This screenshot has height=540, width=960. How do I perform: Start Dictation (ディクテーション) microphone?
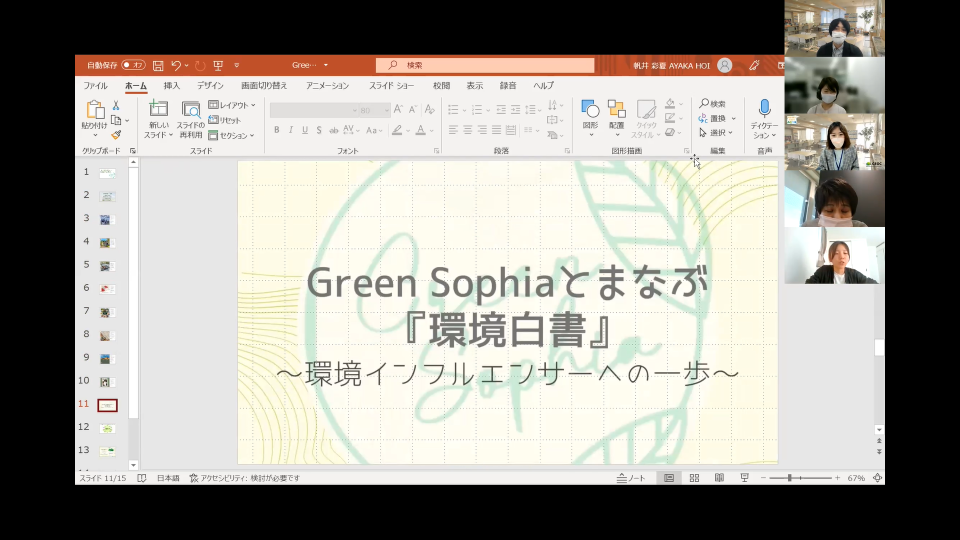(764, 119)
